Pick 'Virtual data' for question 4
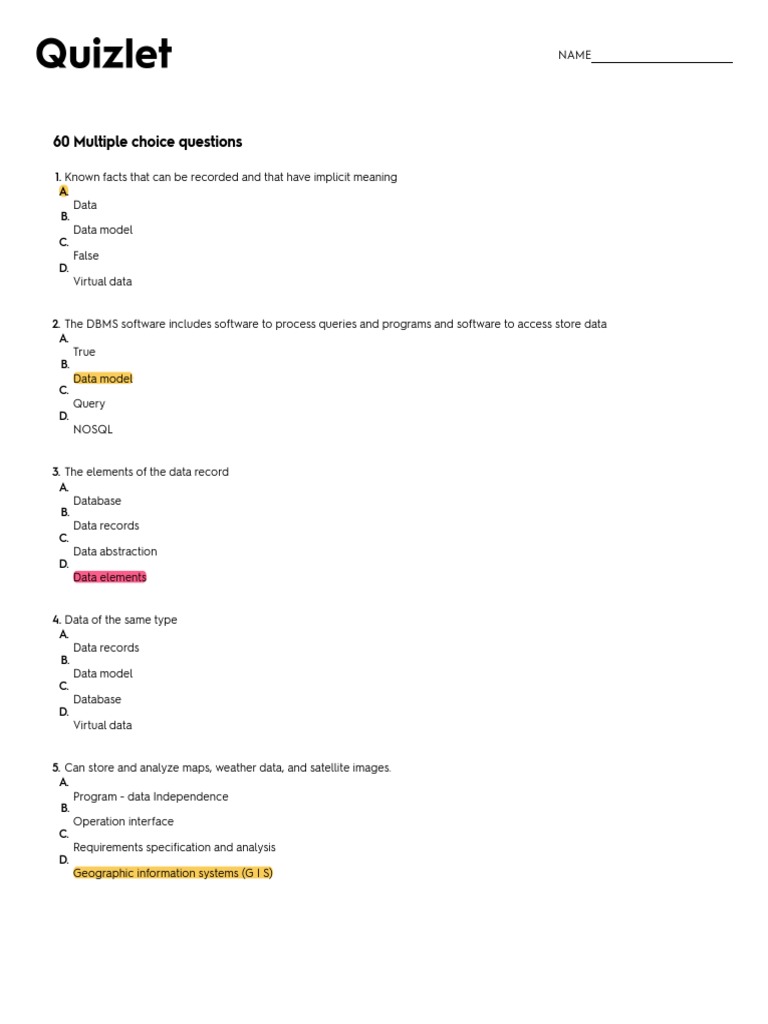The height and width of the screenshot is (1024, 768). [x=102, y=726]
